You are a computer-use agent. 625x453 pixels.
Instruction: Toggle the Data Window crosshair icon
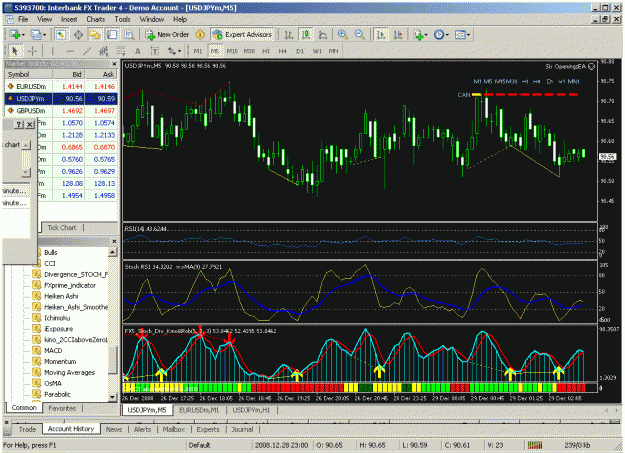tap(78, 35)
